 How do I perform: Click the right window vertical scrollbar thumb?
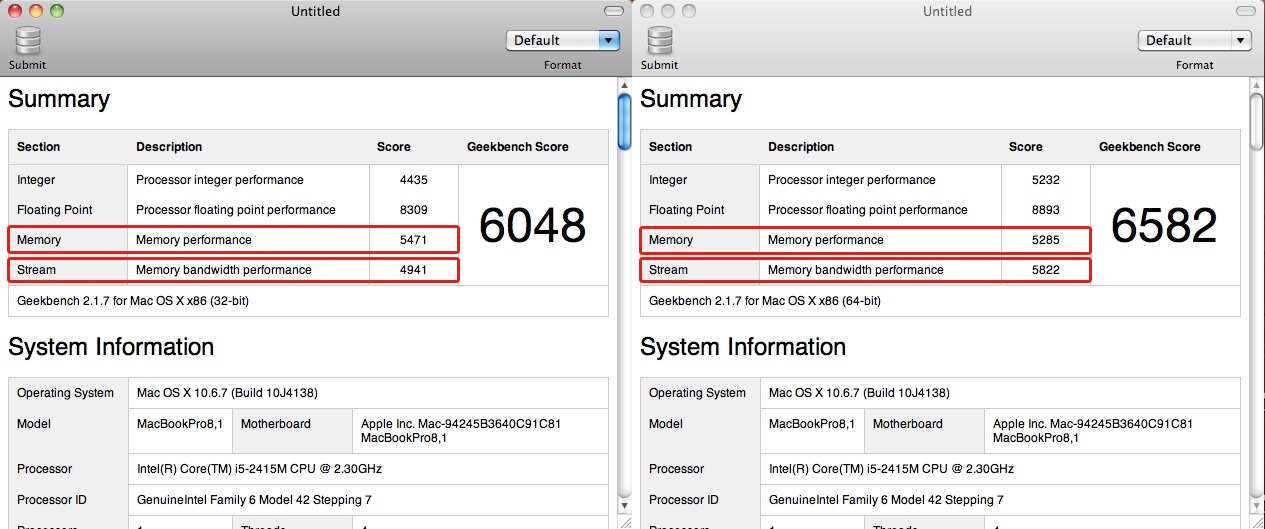tap(1256, 122)
